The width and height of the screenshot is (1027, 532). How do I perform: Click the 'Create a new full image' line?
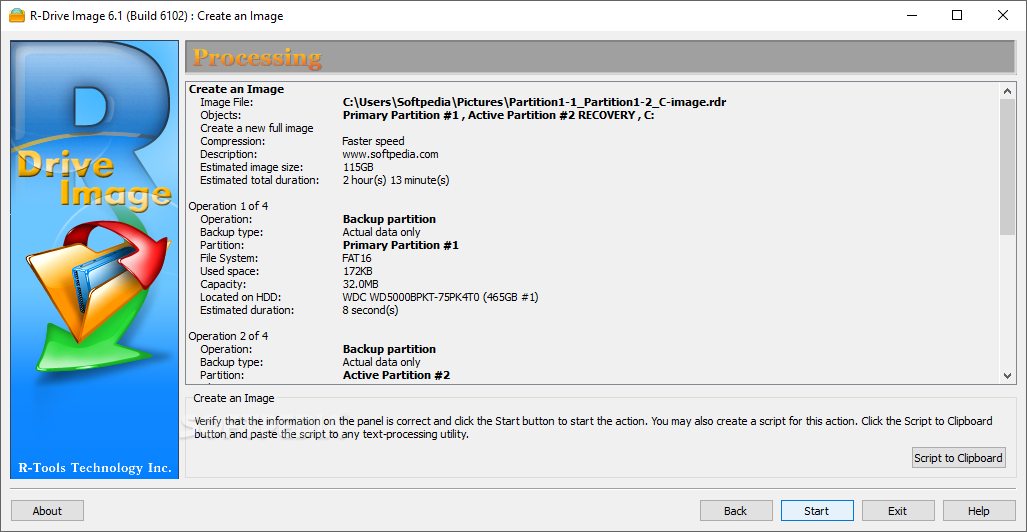[257, 128]
